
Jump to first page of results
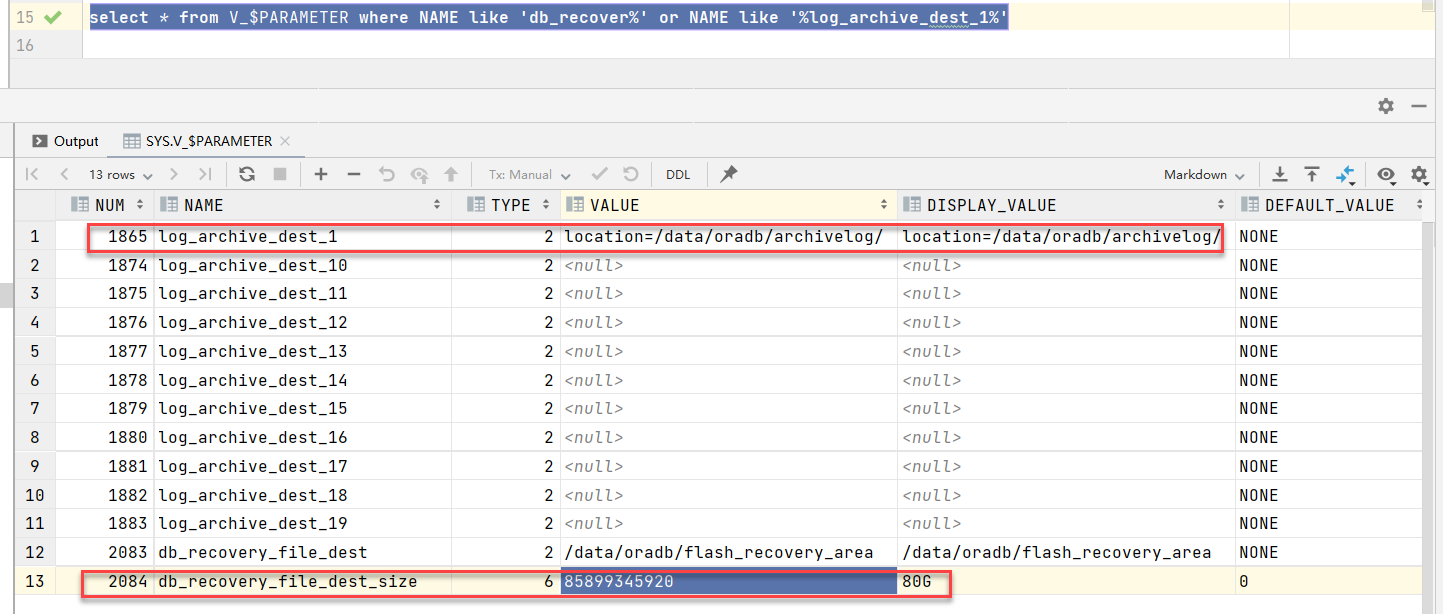[x=32, y=174]
